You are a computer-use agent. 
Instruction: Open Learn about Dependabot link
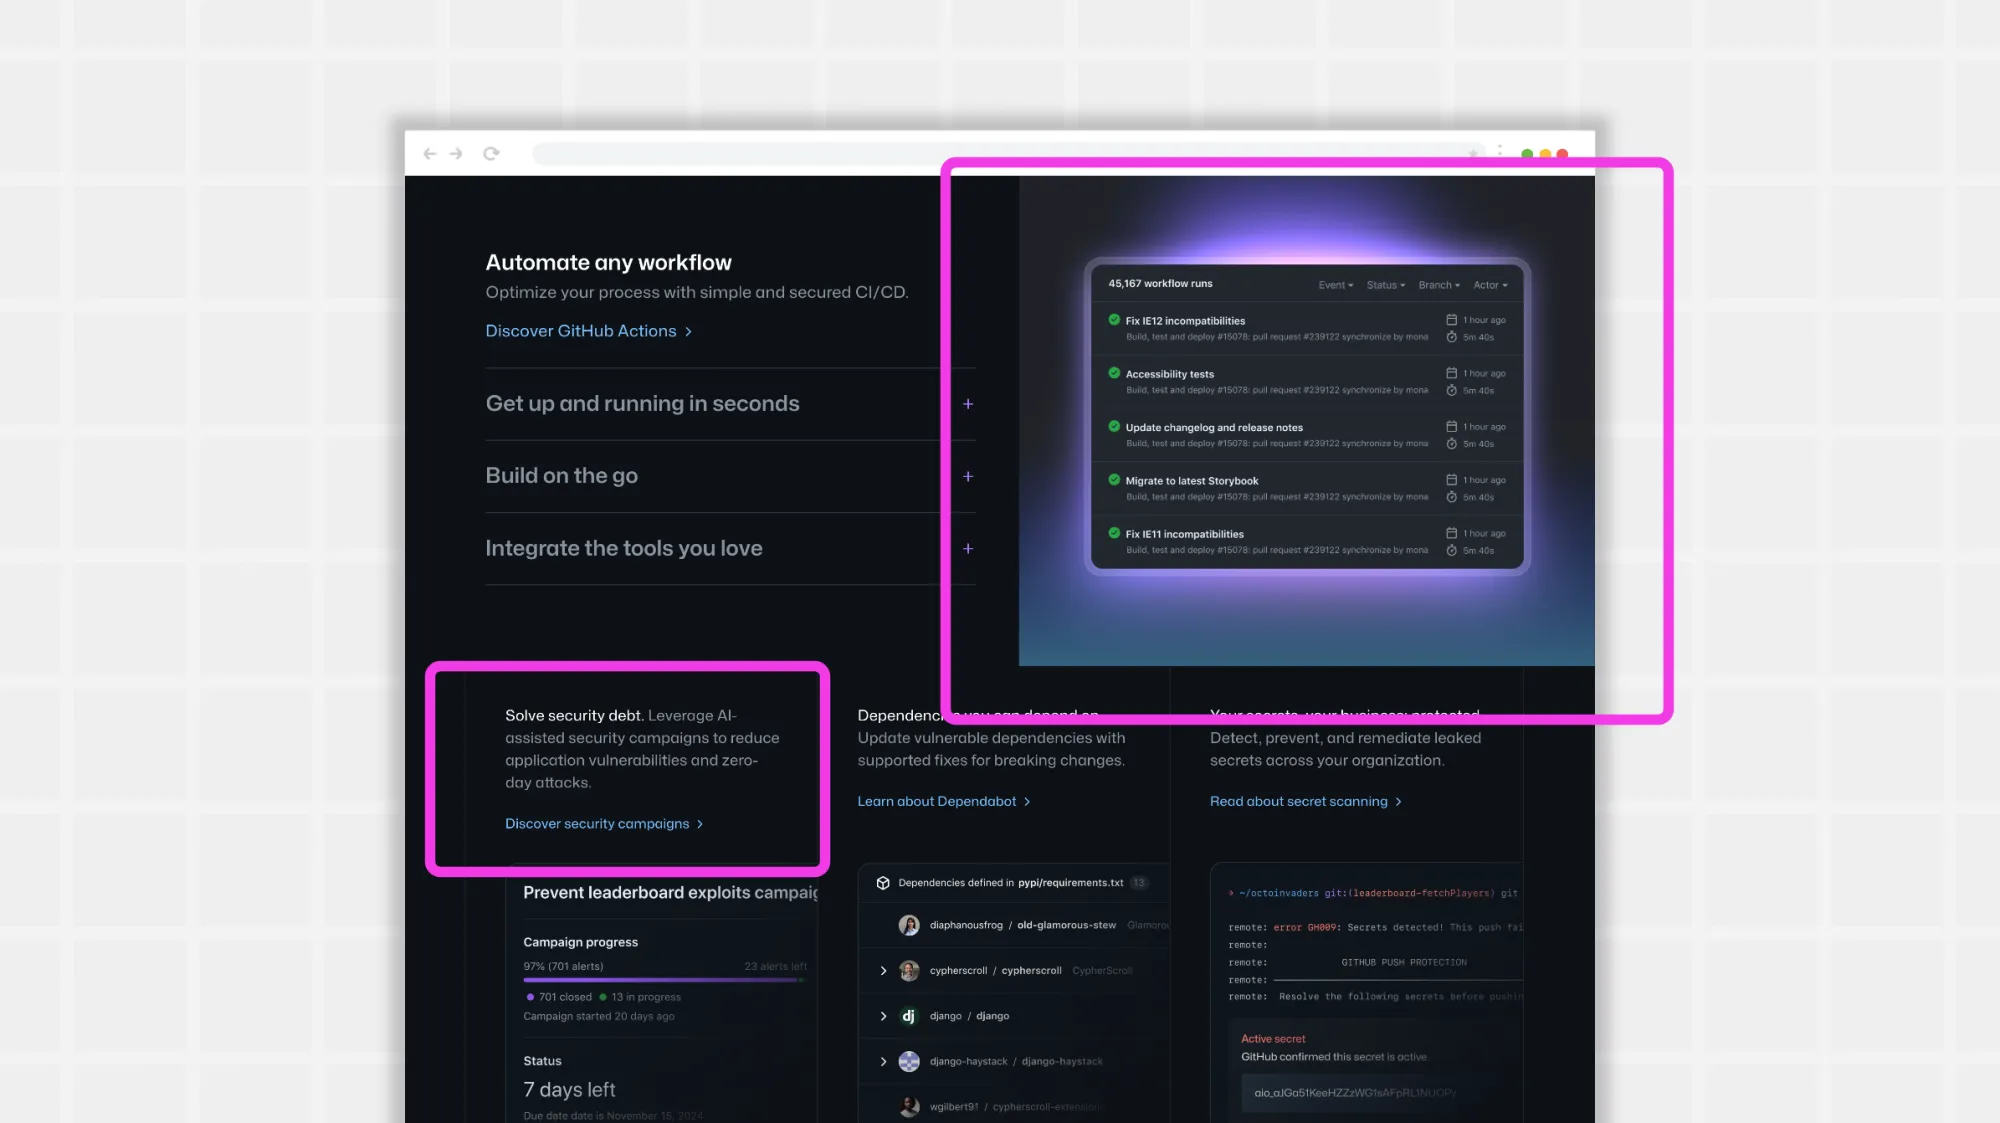tap(943, 801)
